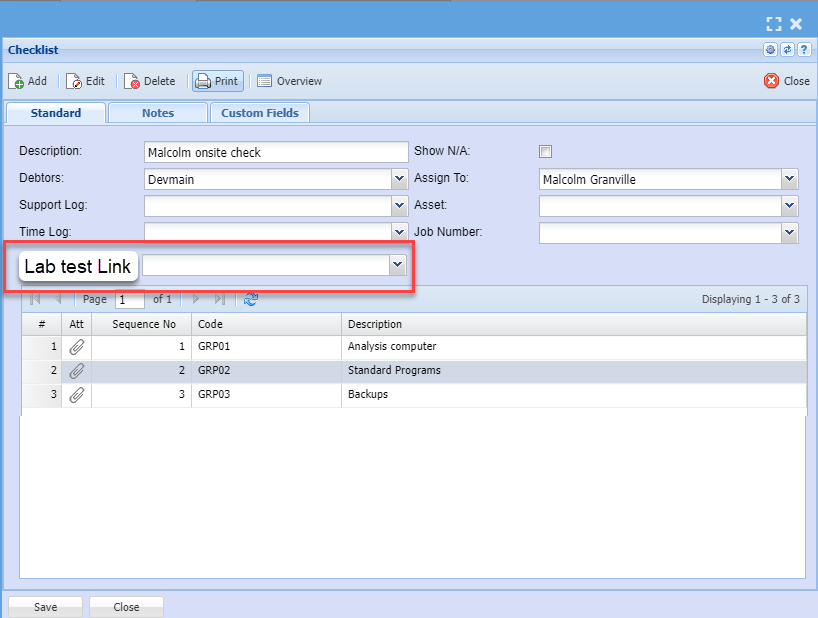Click the Save button
This screenshot has height=618, width=818.
(x=45, y=607)
